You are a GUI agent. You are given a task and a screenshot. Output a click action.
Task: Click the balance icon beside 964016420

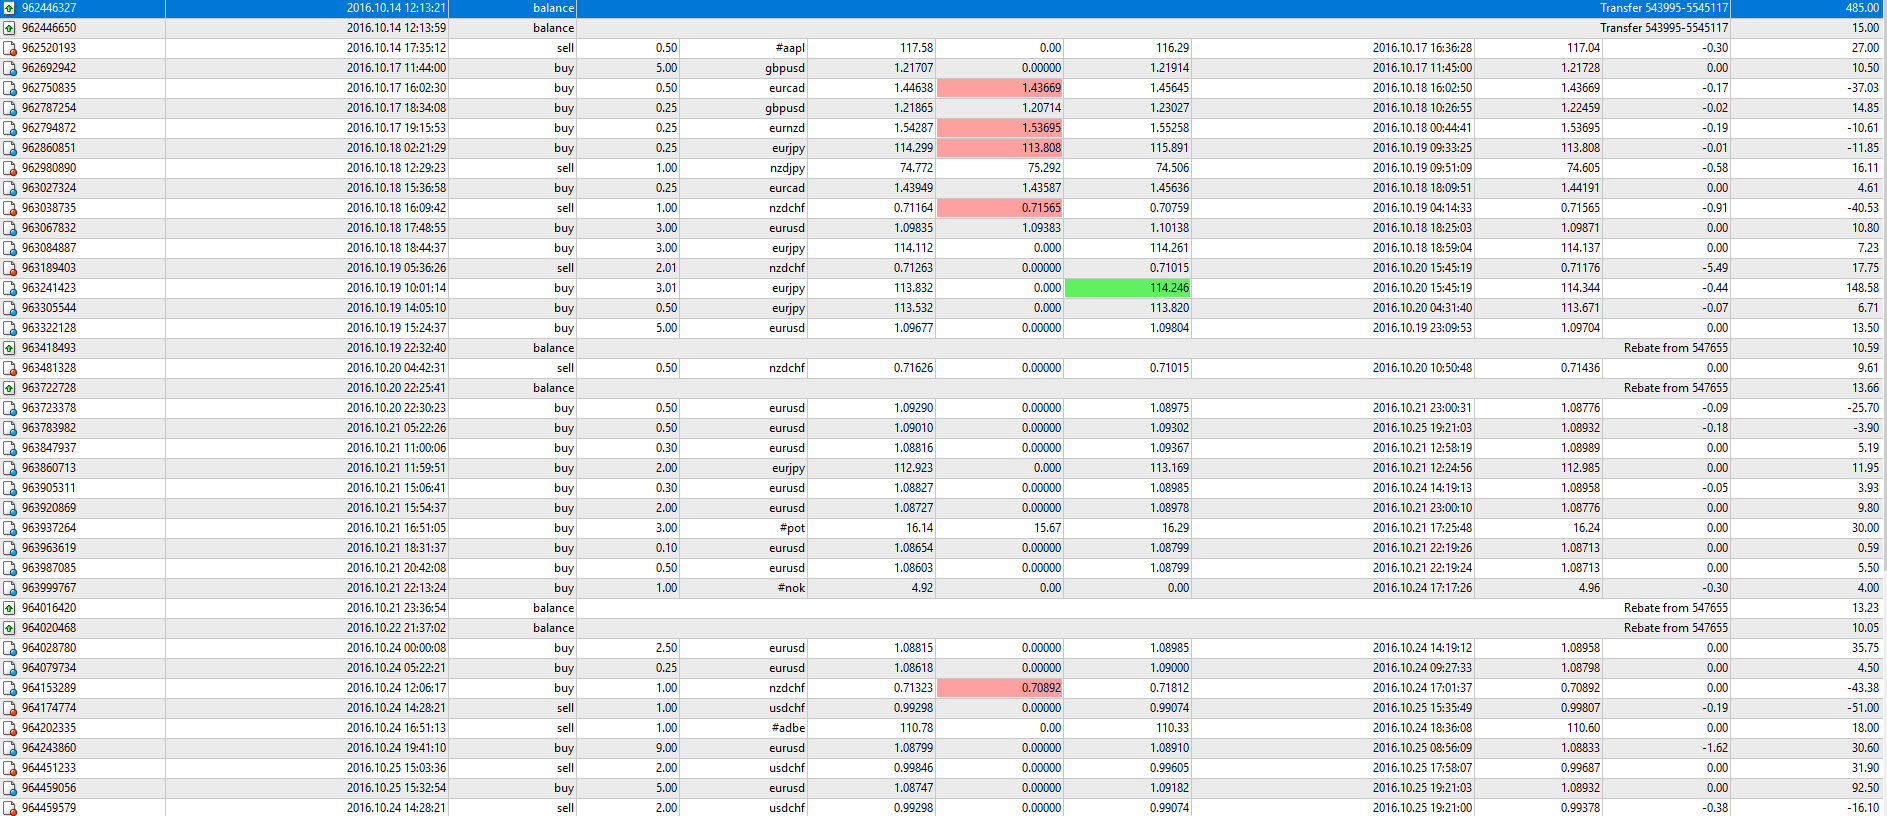click(9, 608)
